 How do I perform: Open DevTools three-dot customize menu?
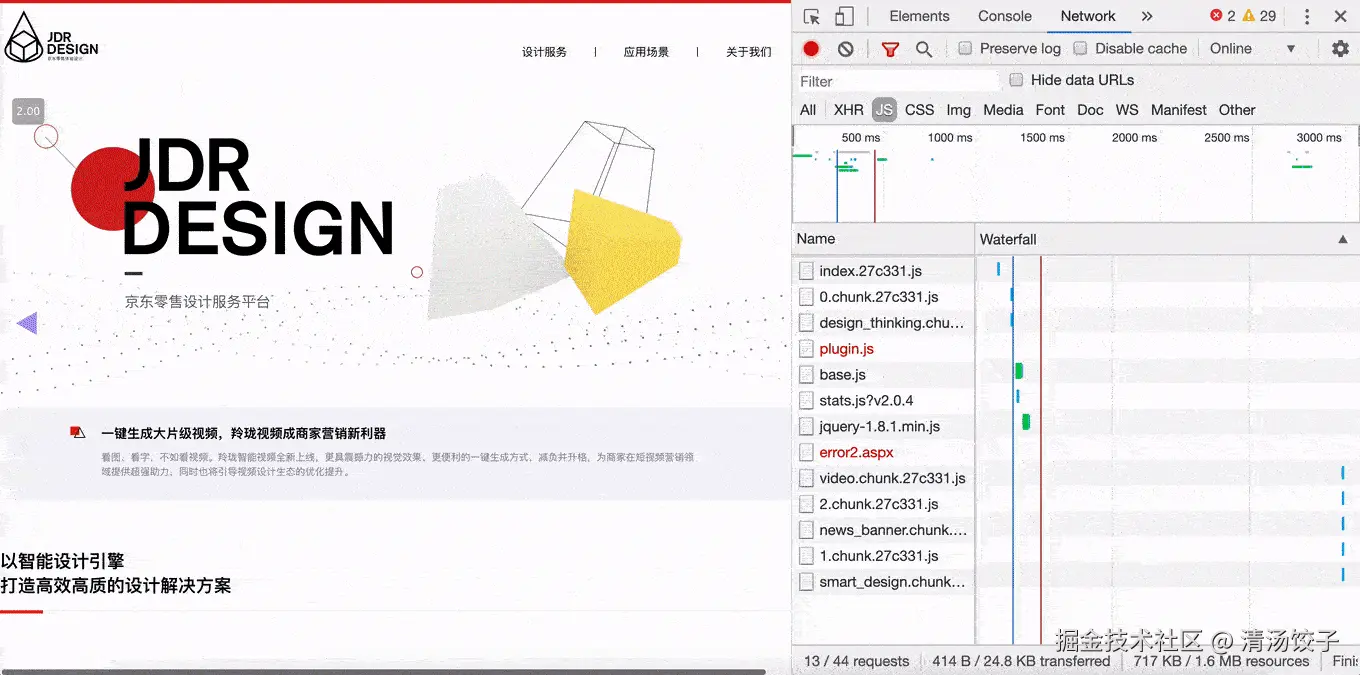(1307, 17)
